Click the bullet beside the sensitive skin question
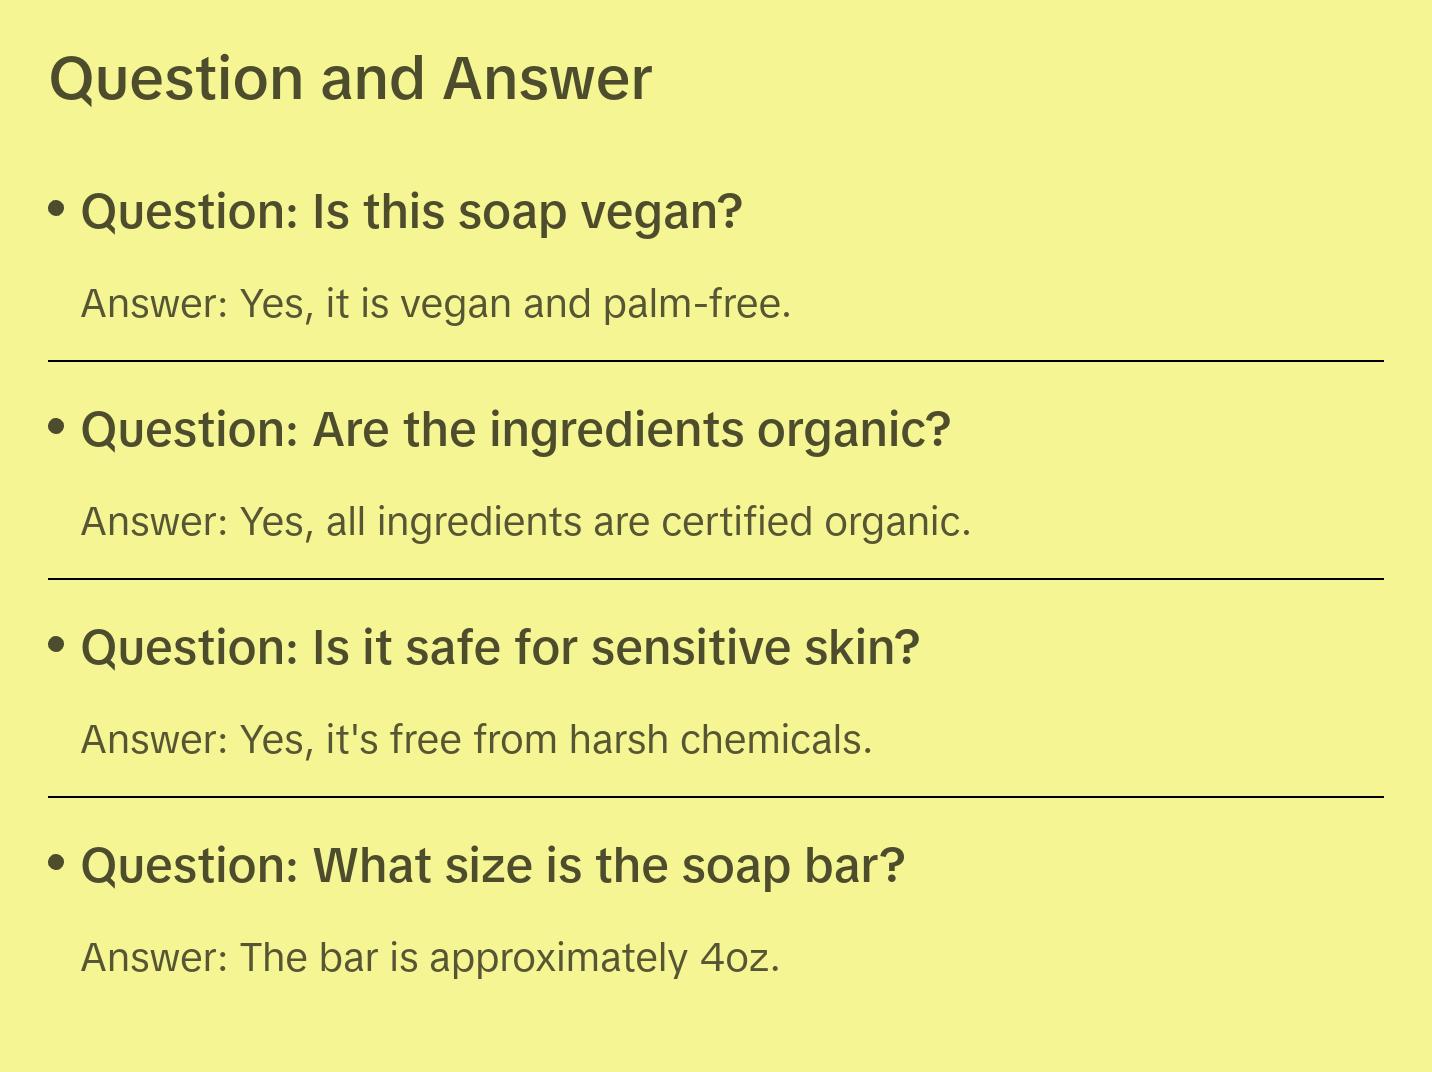The height and width of the screenshot is (1072, 1432). pyautogui.click(x=57, y=645)
